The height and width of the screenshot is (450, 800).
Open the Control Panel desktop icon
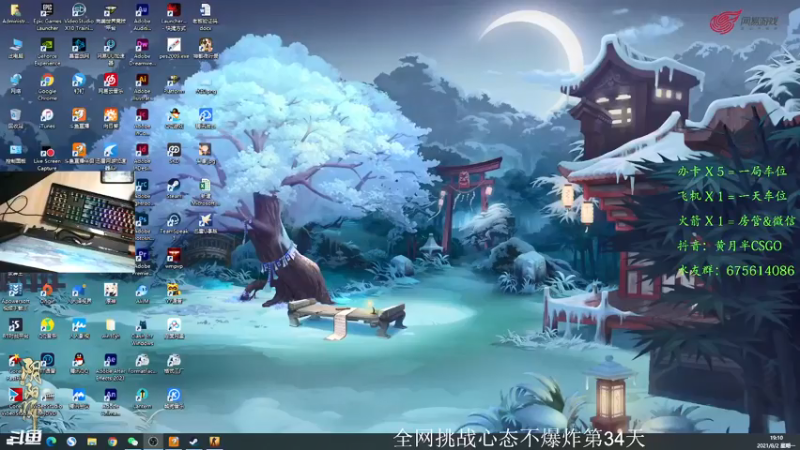pyautogui.click(x=15, y=153)
